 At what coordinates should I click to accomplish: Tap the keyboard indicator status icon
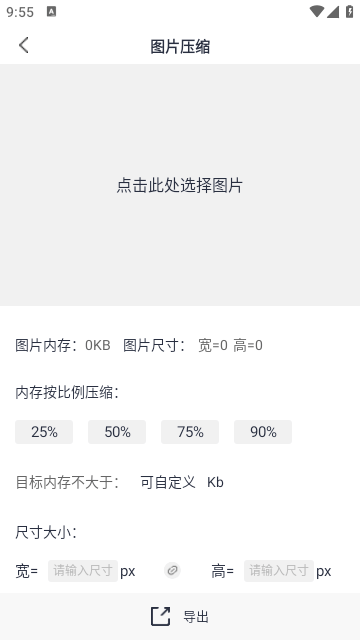point(51,11)
